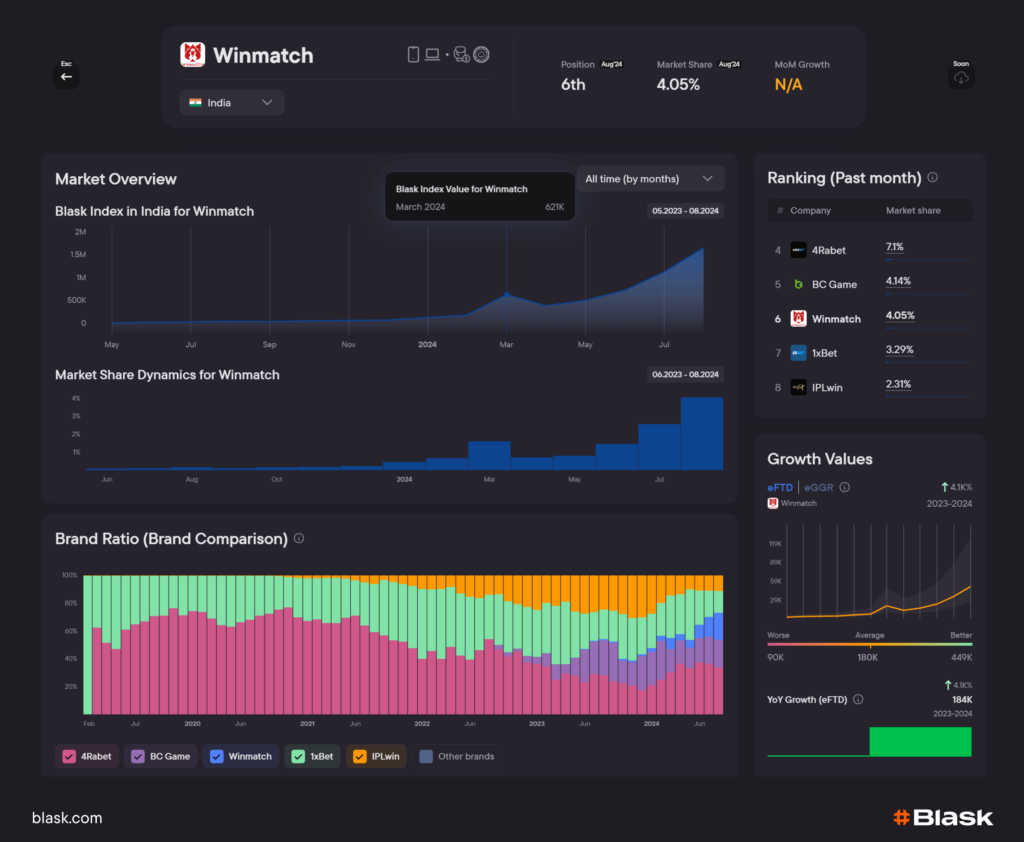
Task: Click info icon beside Brand Ratio title
Action: [x=299, y=538]
